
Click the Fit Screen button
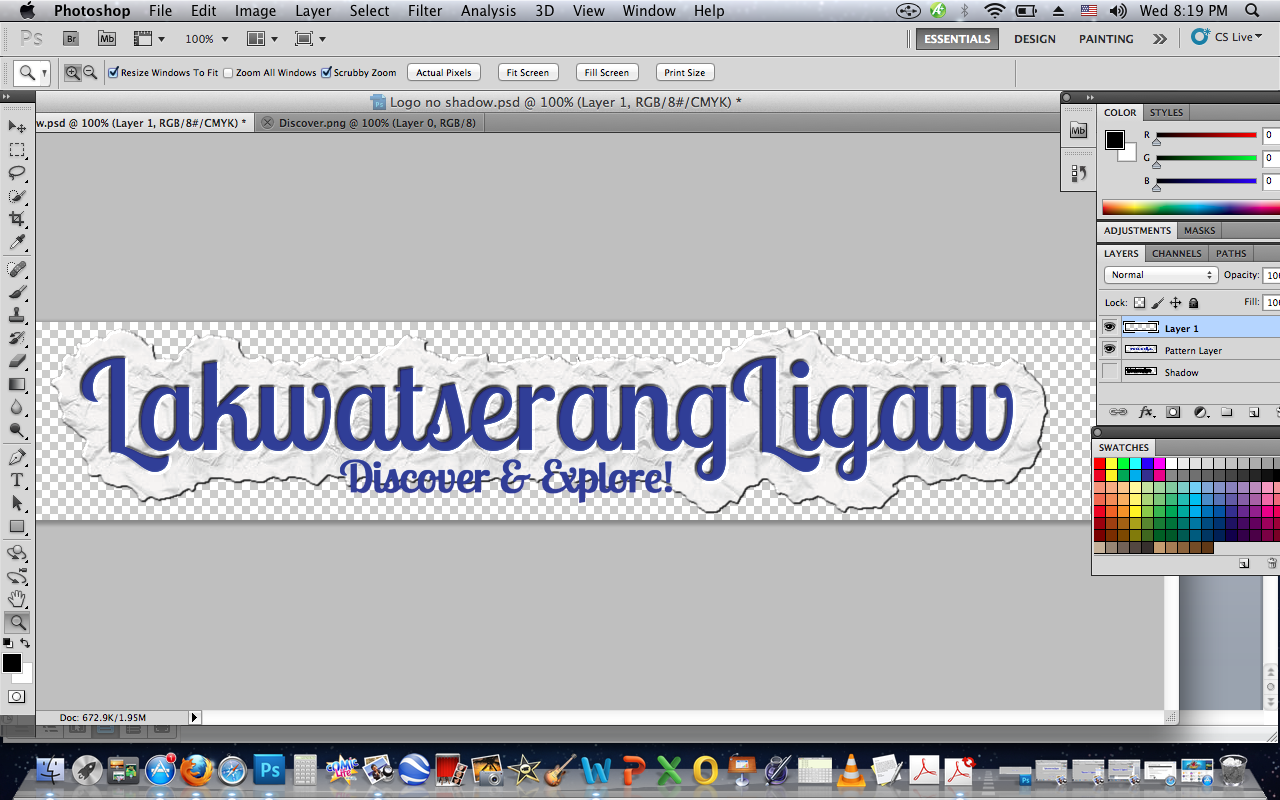[x=527, y=72]
